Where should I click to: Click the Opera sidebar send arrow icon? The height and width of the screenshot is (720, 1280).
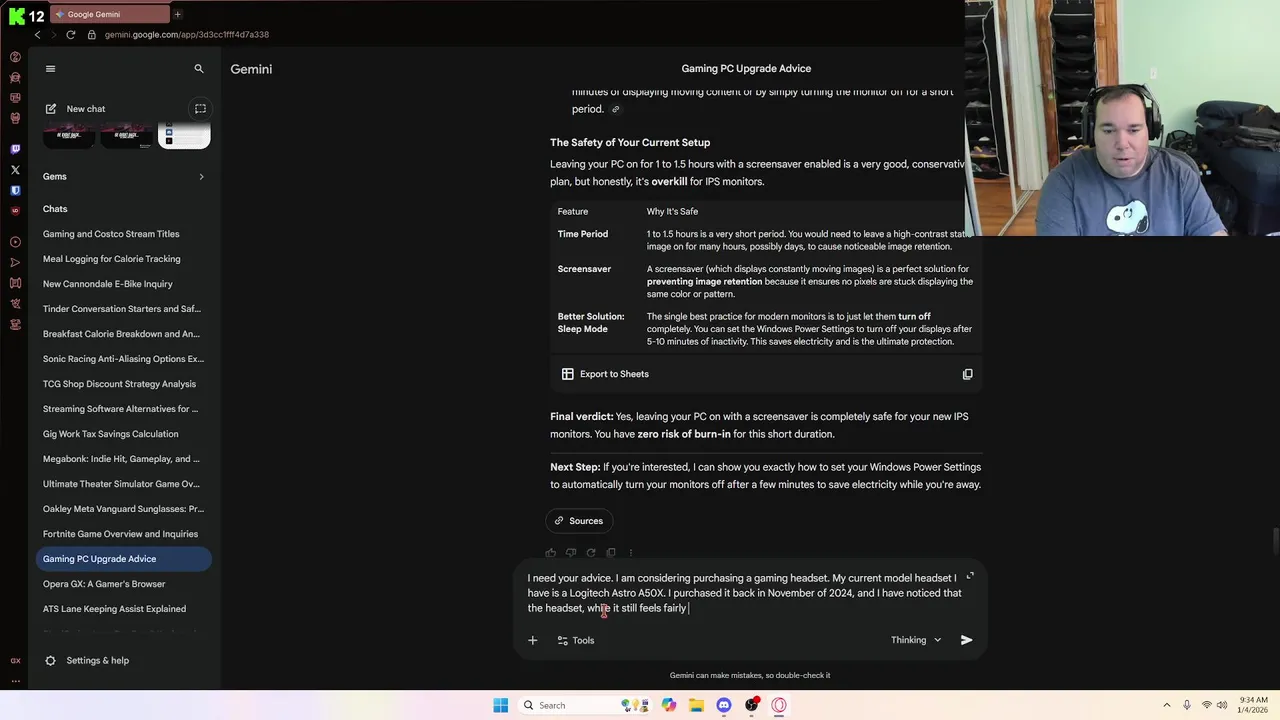pyautogui.click(x=15, y=262)
